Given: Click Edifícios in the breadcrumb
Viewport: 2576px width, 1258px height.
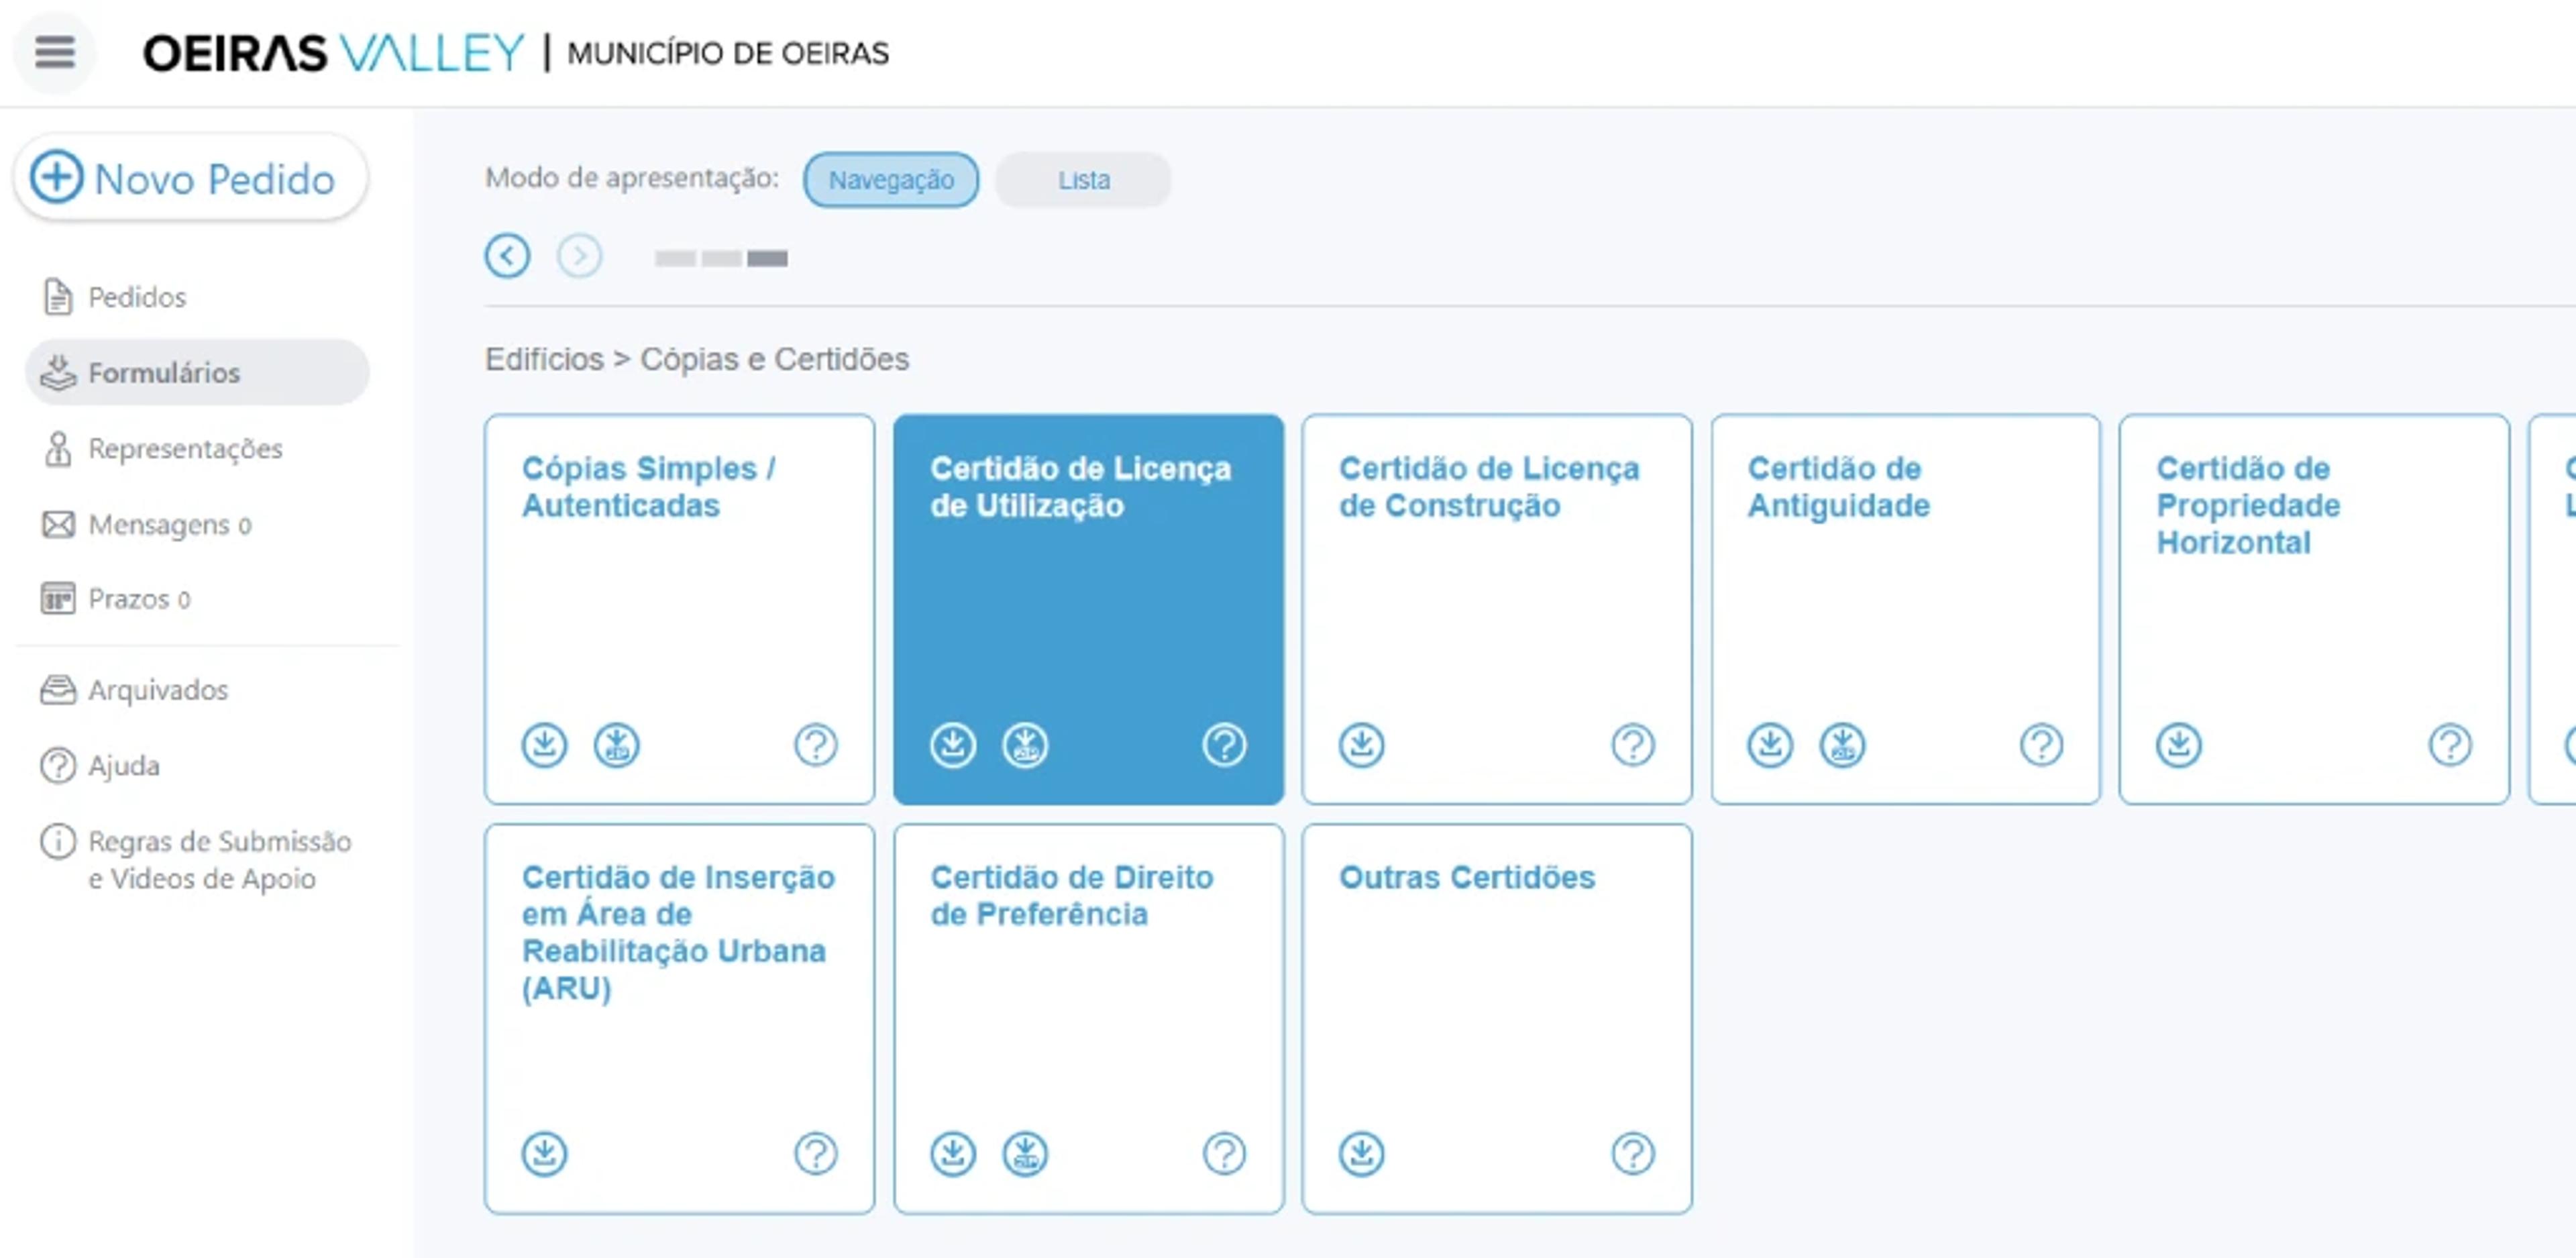Looking at the screenshot, I should (544, 359).
